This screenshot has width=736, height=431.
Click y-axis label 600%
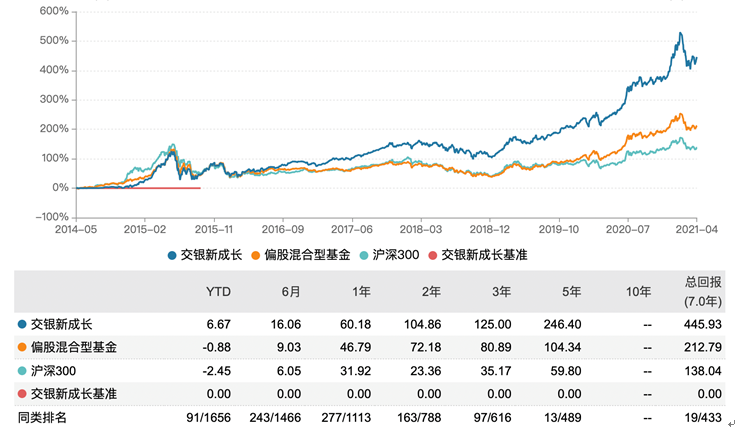[54, 11]
